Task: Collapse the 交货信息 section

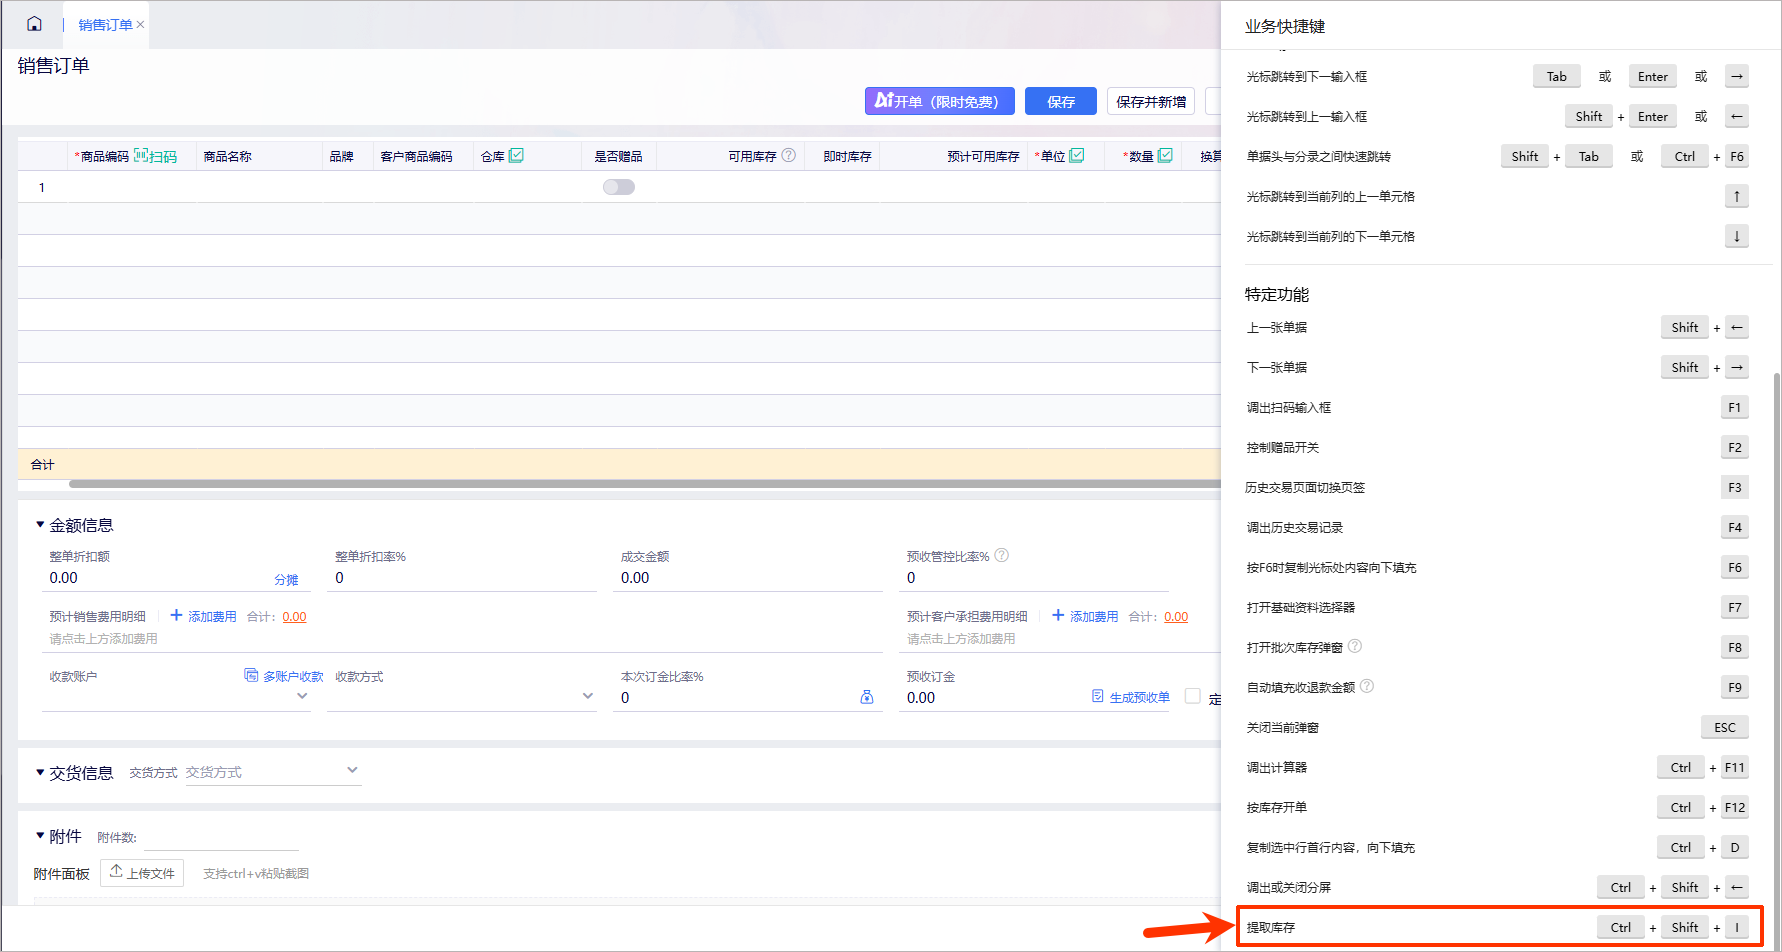Action: click(x=40, y=772)
